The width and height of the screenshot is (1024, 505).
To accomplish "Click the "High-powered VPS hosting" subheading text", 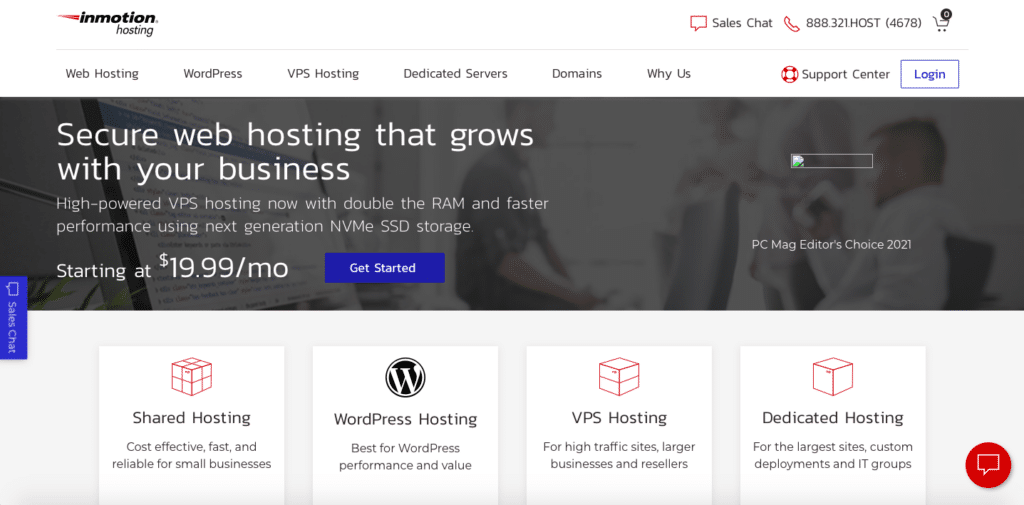I will pyautogui.click(x=302, y=215).
